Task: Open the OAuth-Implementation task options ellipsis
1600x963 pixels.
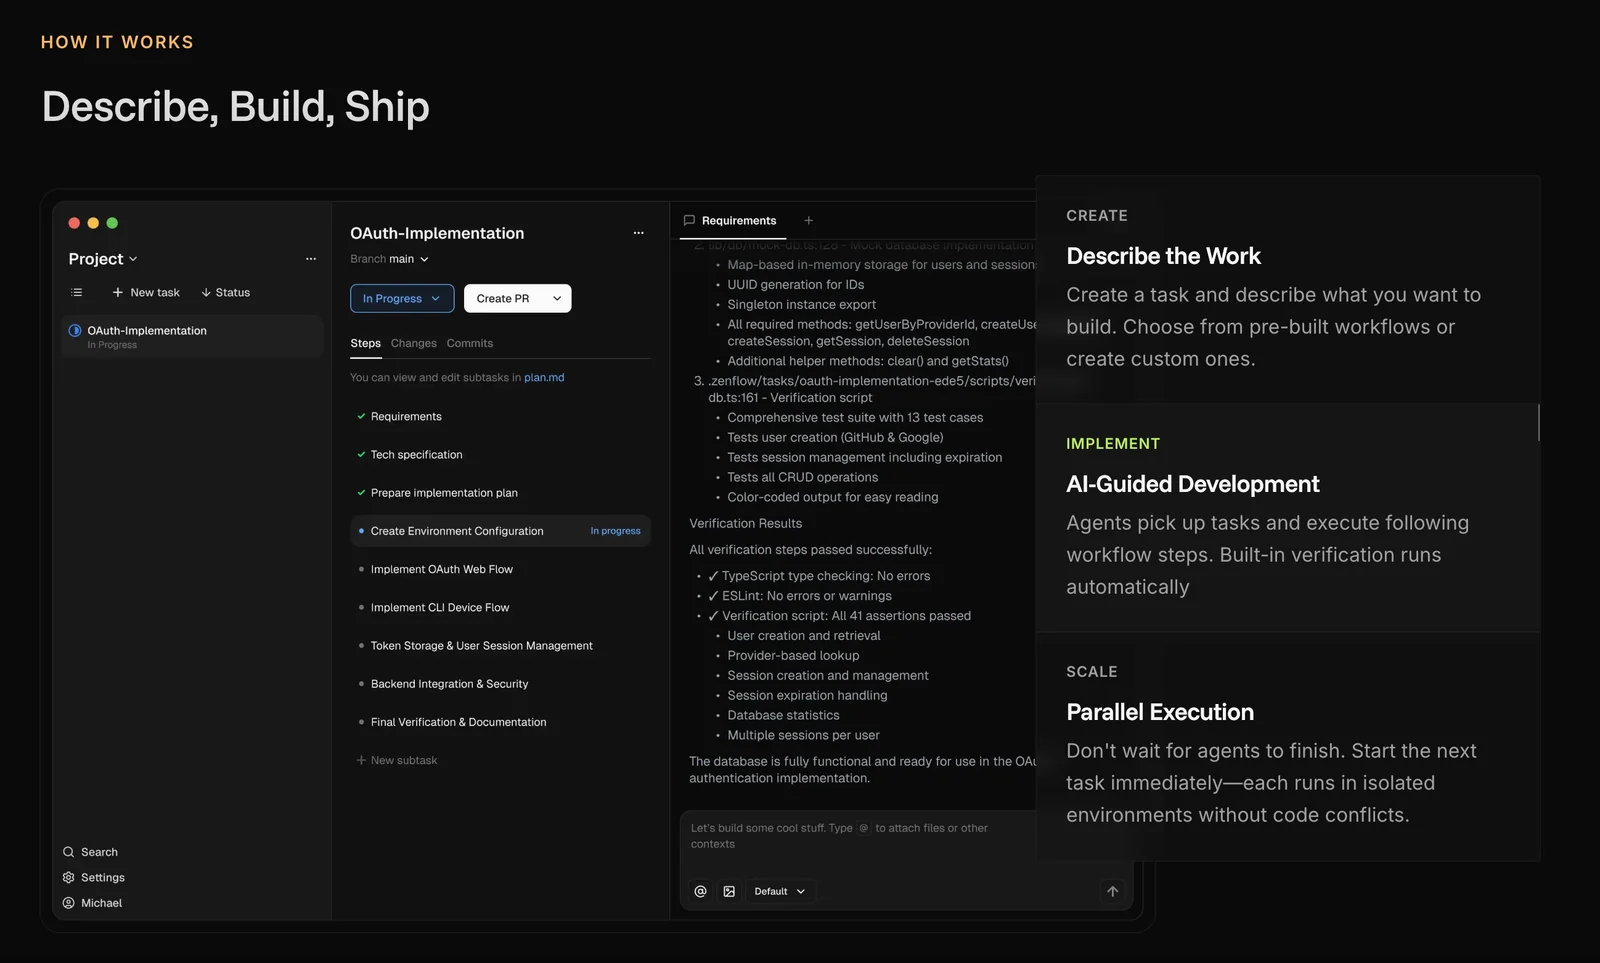Action: pos(638,233)
